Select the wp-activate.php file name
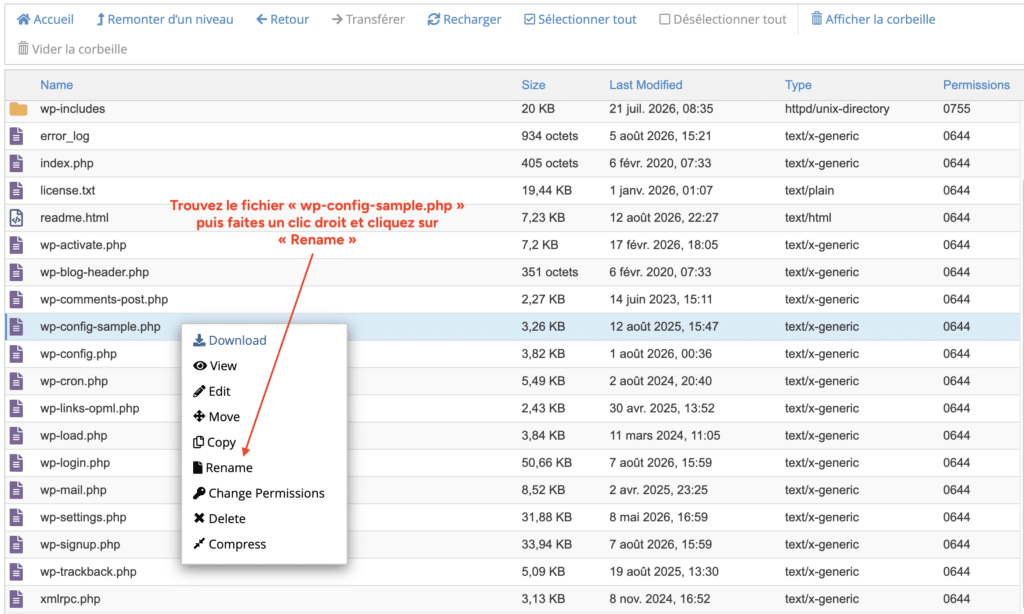The width and height of the screenshot is (1024, 614). [83, 245]
